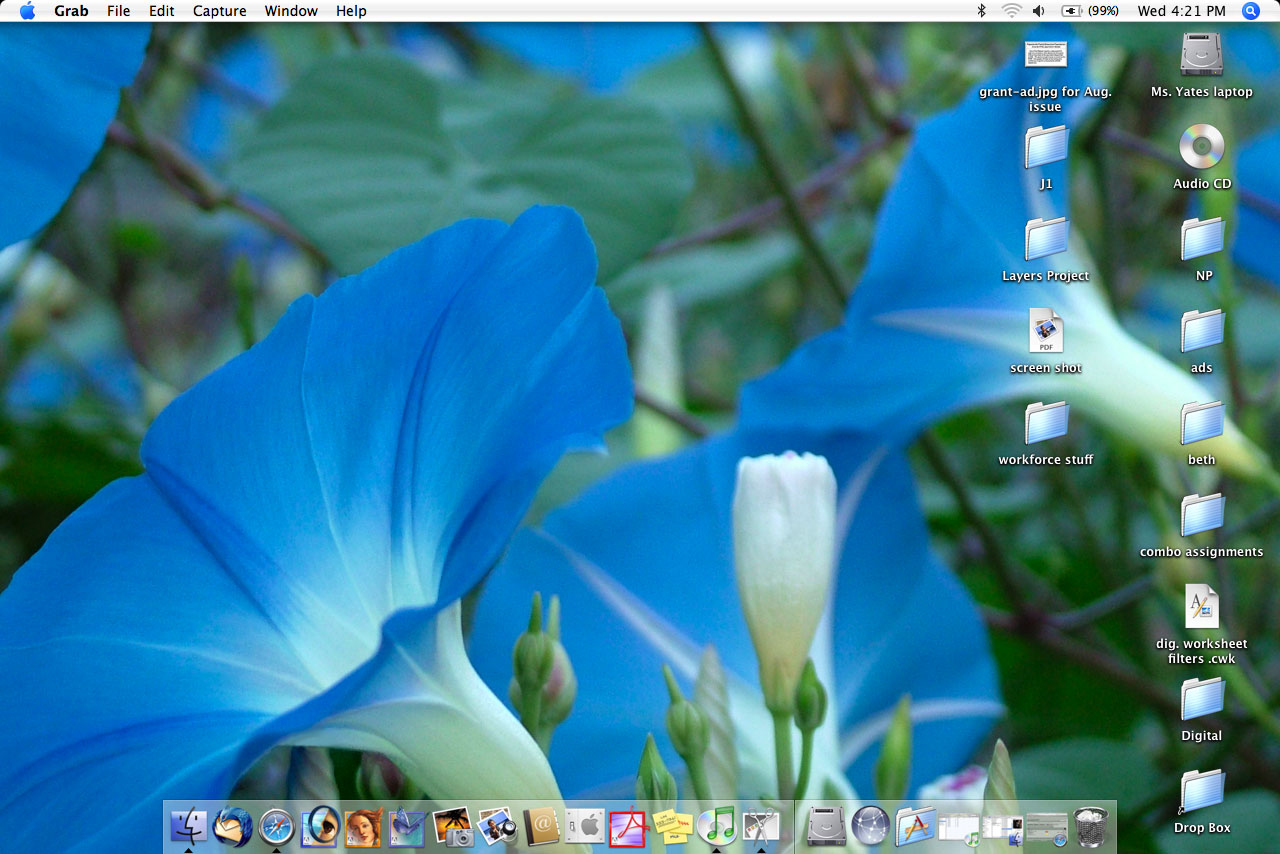Launch Adobe Photoshop eye icon in Dock

320,826
